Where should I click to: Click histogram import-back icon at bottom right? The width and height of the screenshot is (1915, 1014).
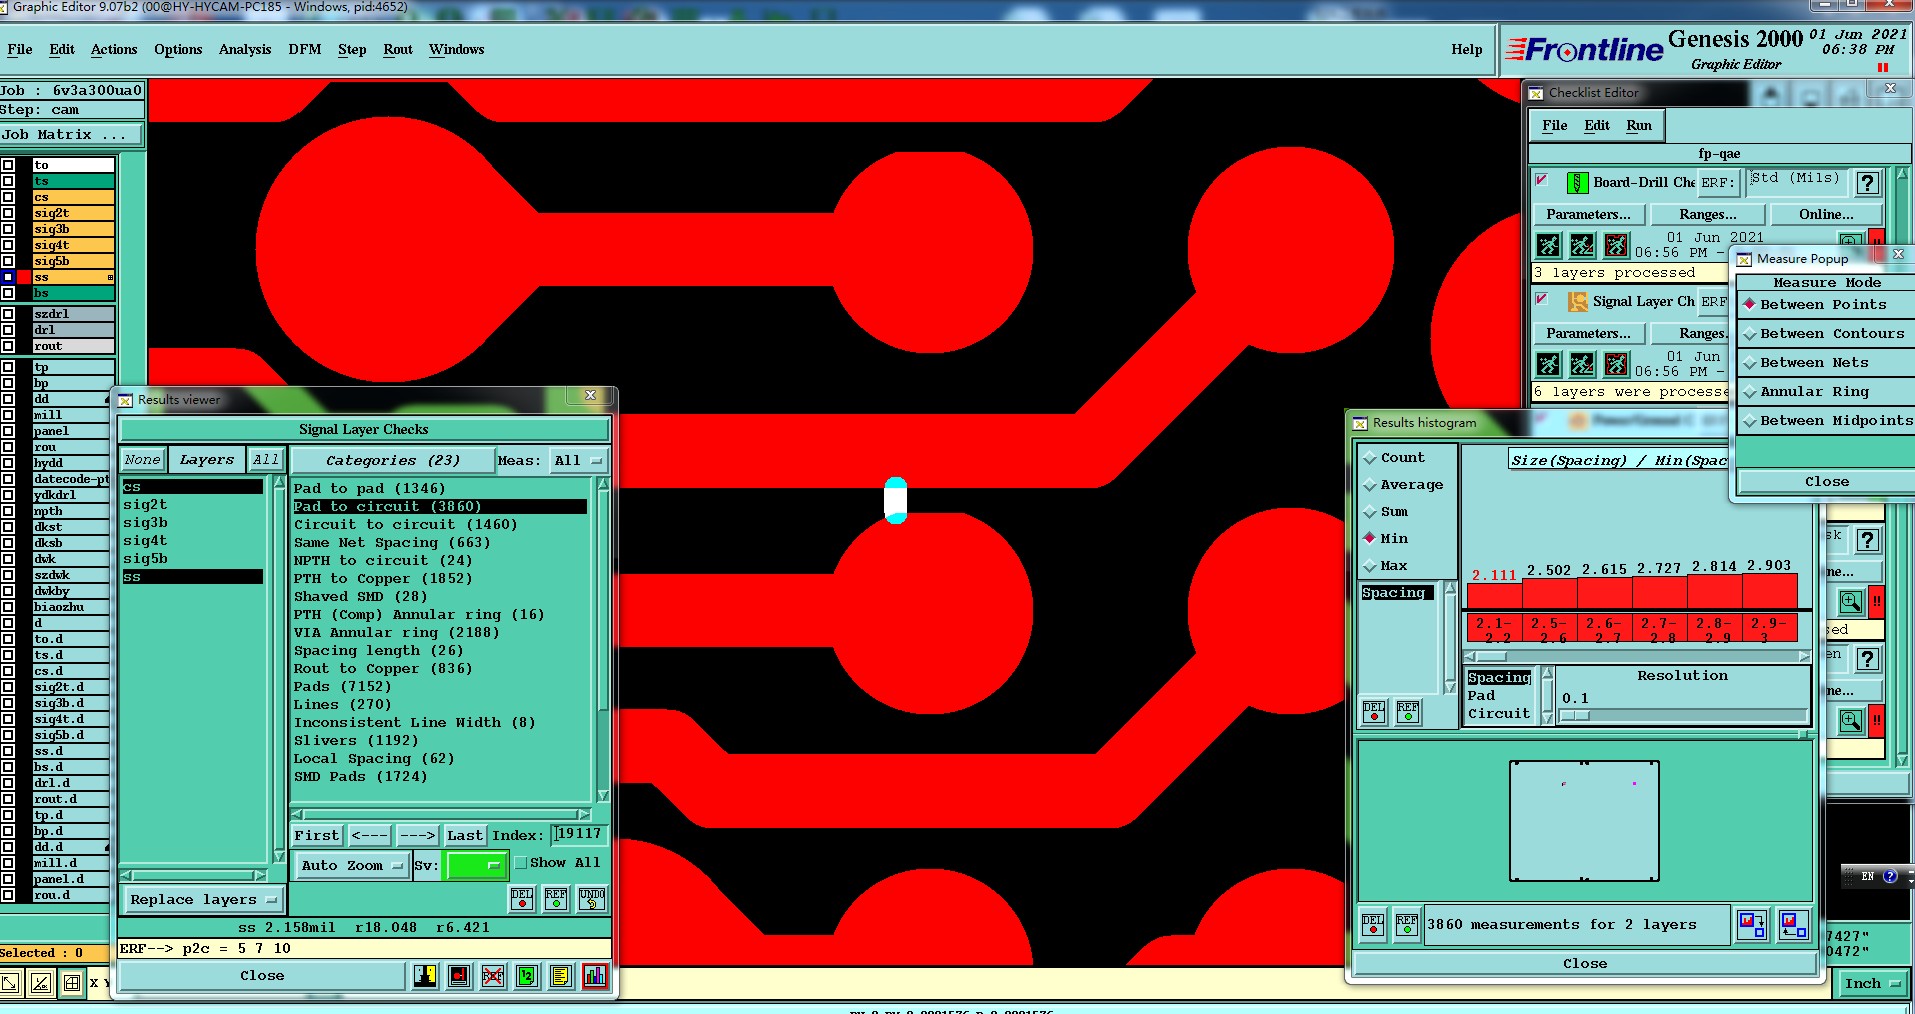pyautogui.click(x=1793, y=924)
